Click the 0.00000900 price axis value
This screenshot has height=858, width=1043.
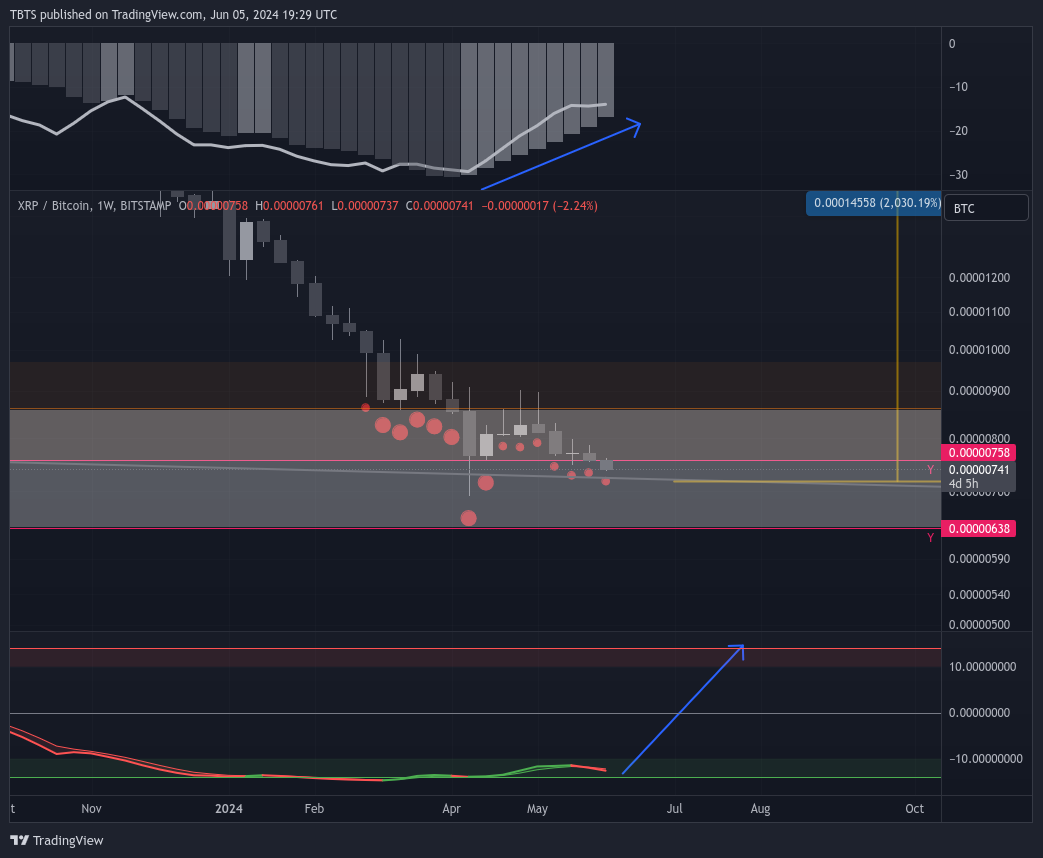coord(979,391)
